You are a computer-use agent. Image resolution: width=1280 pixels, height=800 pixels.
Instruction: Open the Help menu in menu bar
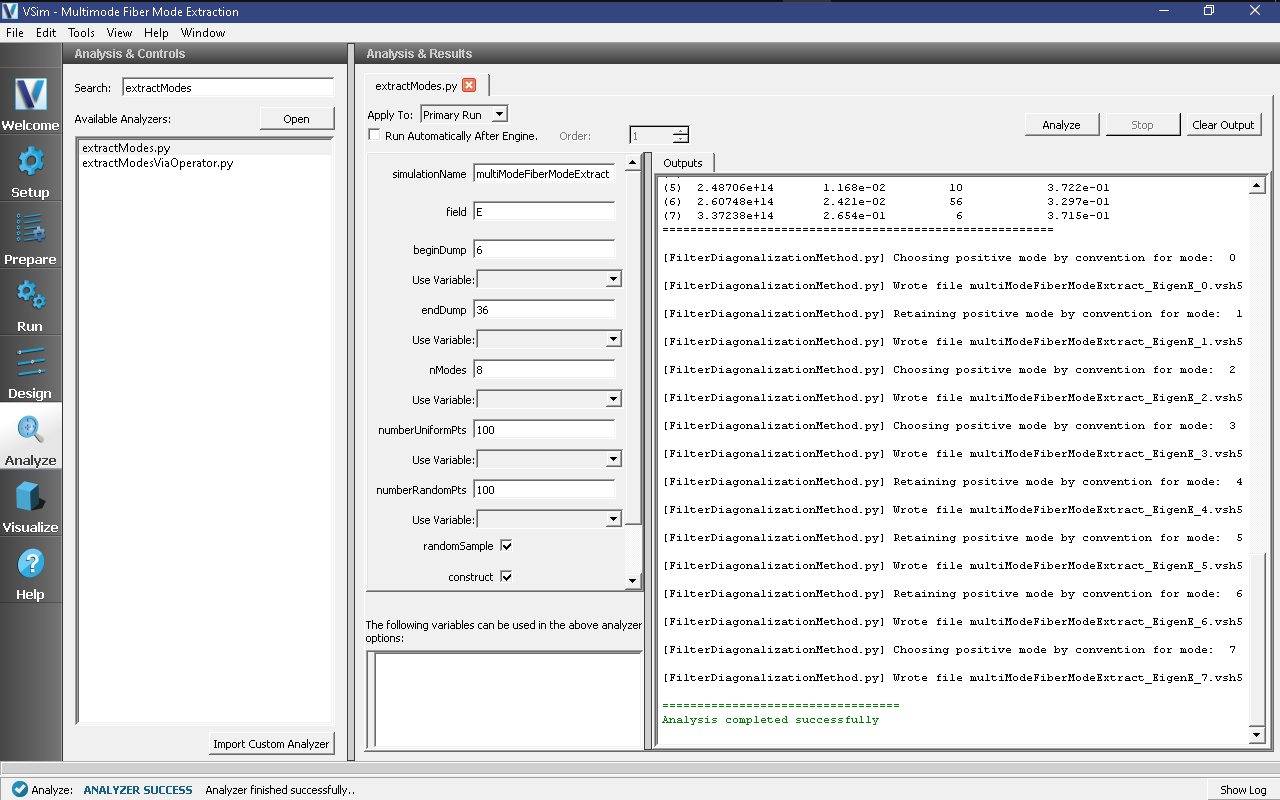[156, 33]
